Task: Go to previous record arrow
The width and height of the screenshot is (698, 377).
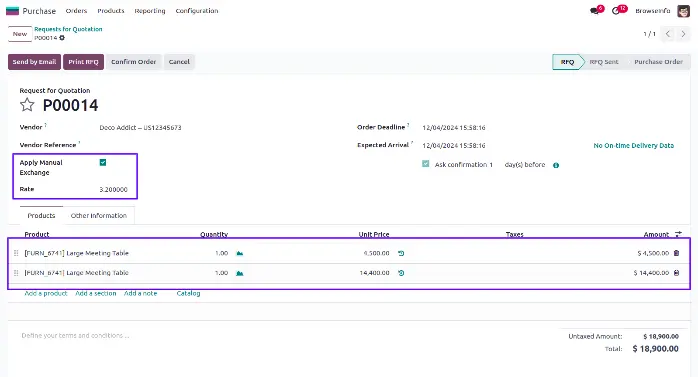Action: pyautogui.click(x=668, y=34)
